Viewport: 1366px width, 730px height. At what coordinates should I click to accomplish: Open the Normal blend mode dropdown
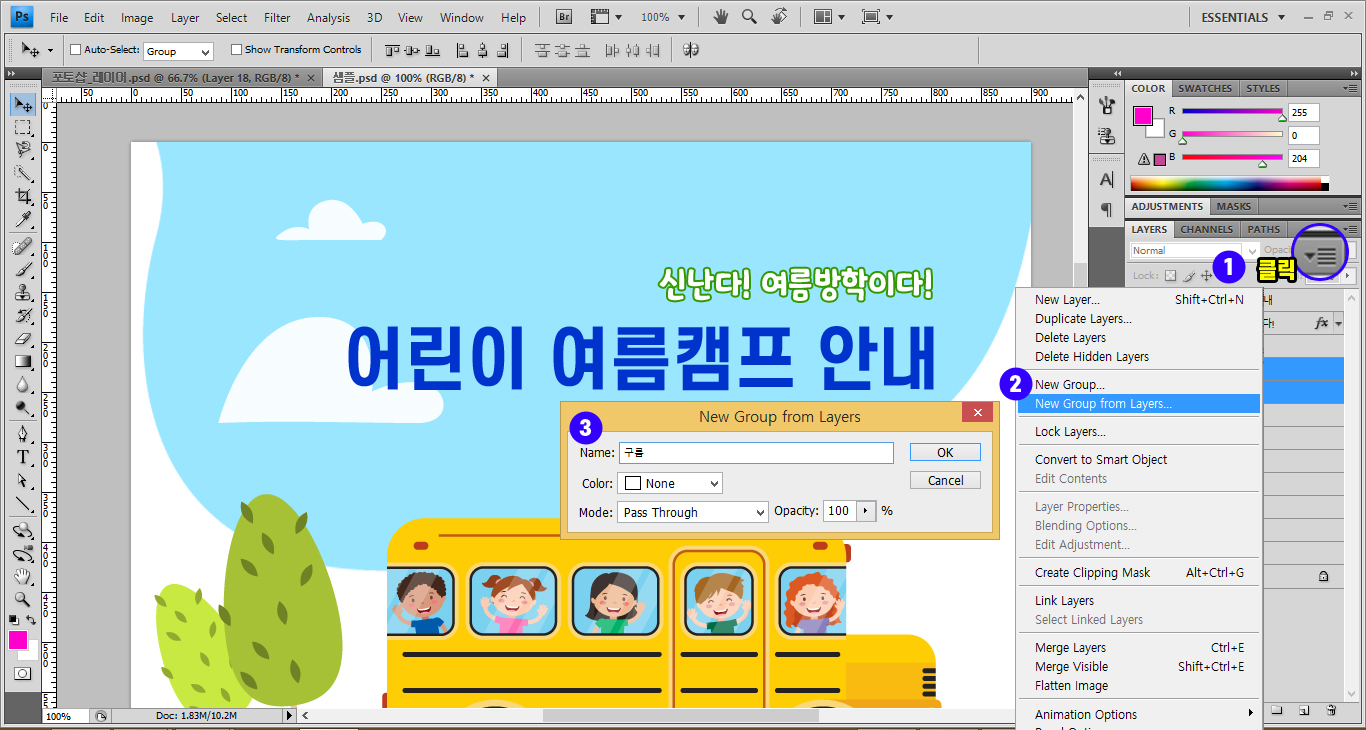1195,251
